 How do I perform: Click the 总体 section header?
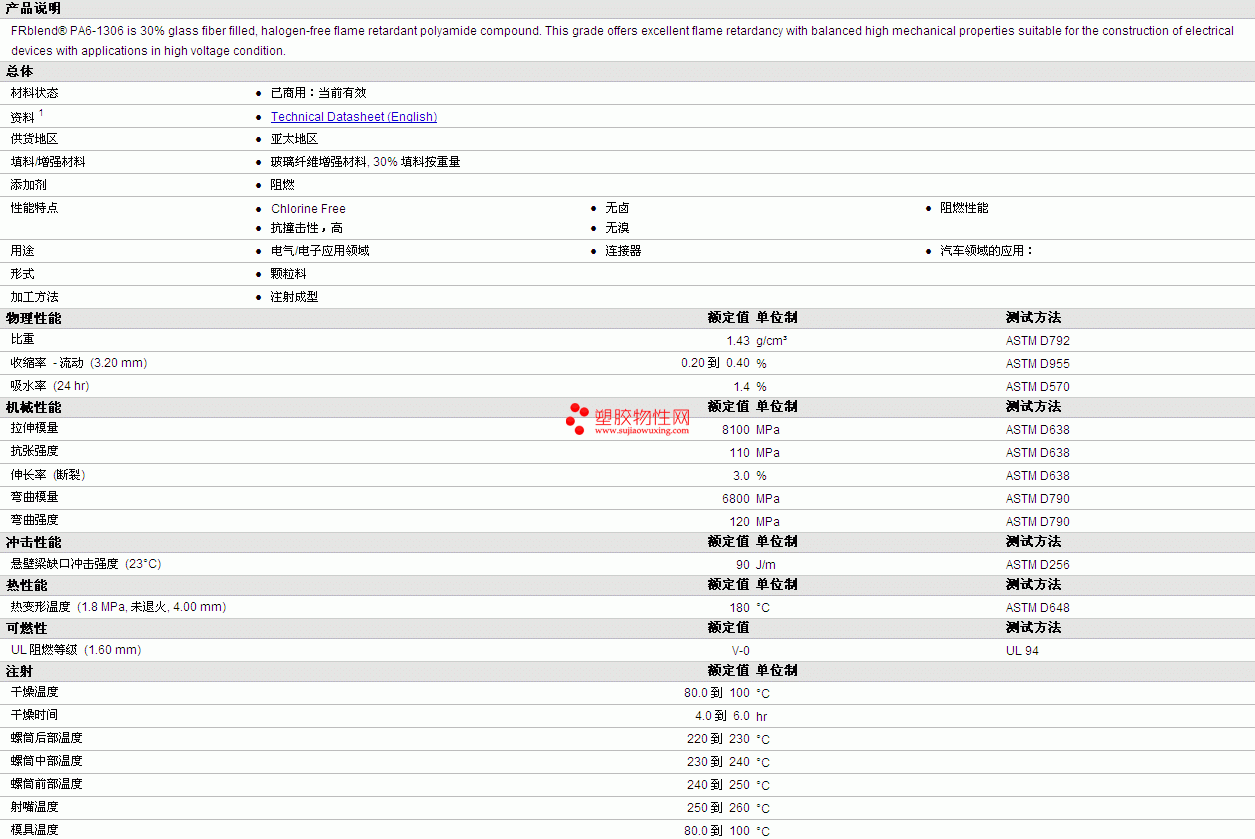[x=20, y=71]
